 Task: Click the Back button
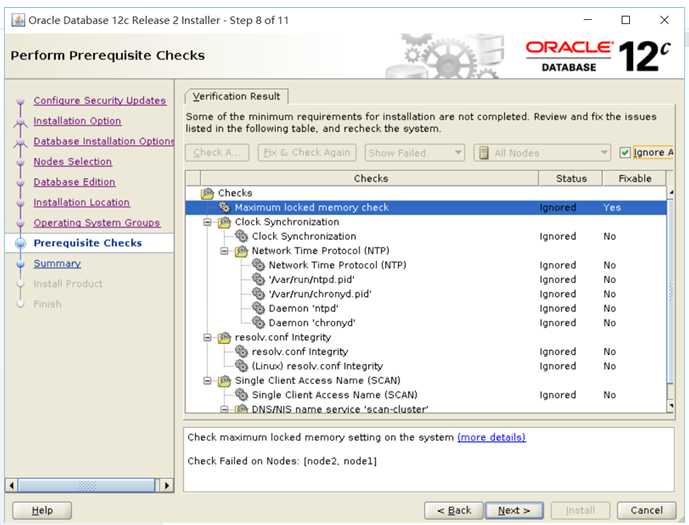(454, 511)
